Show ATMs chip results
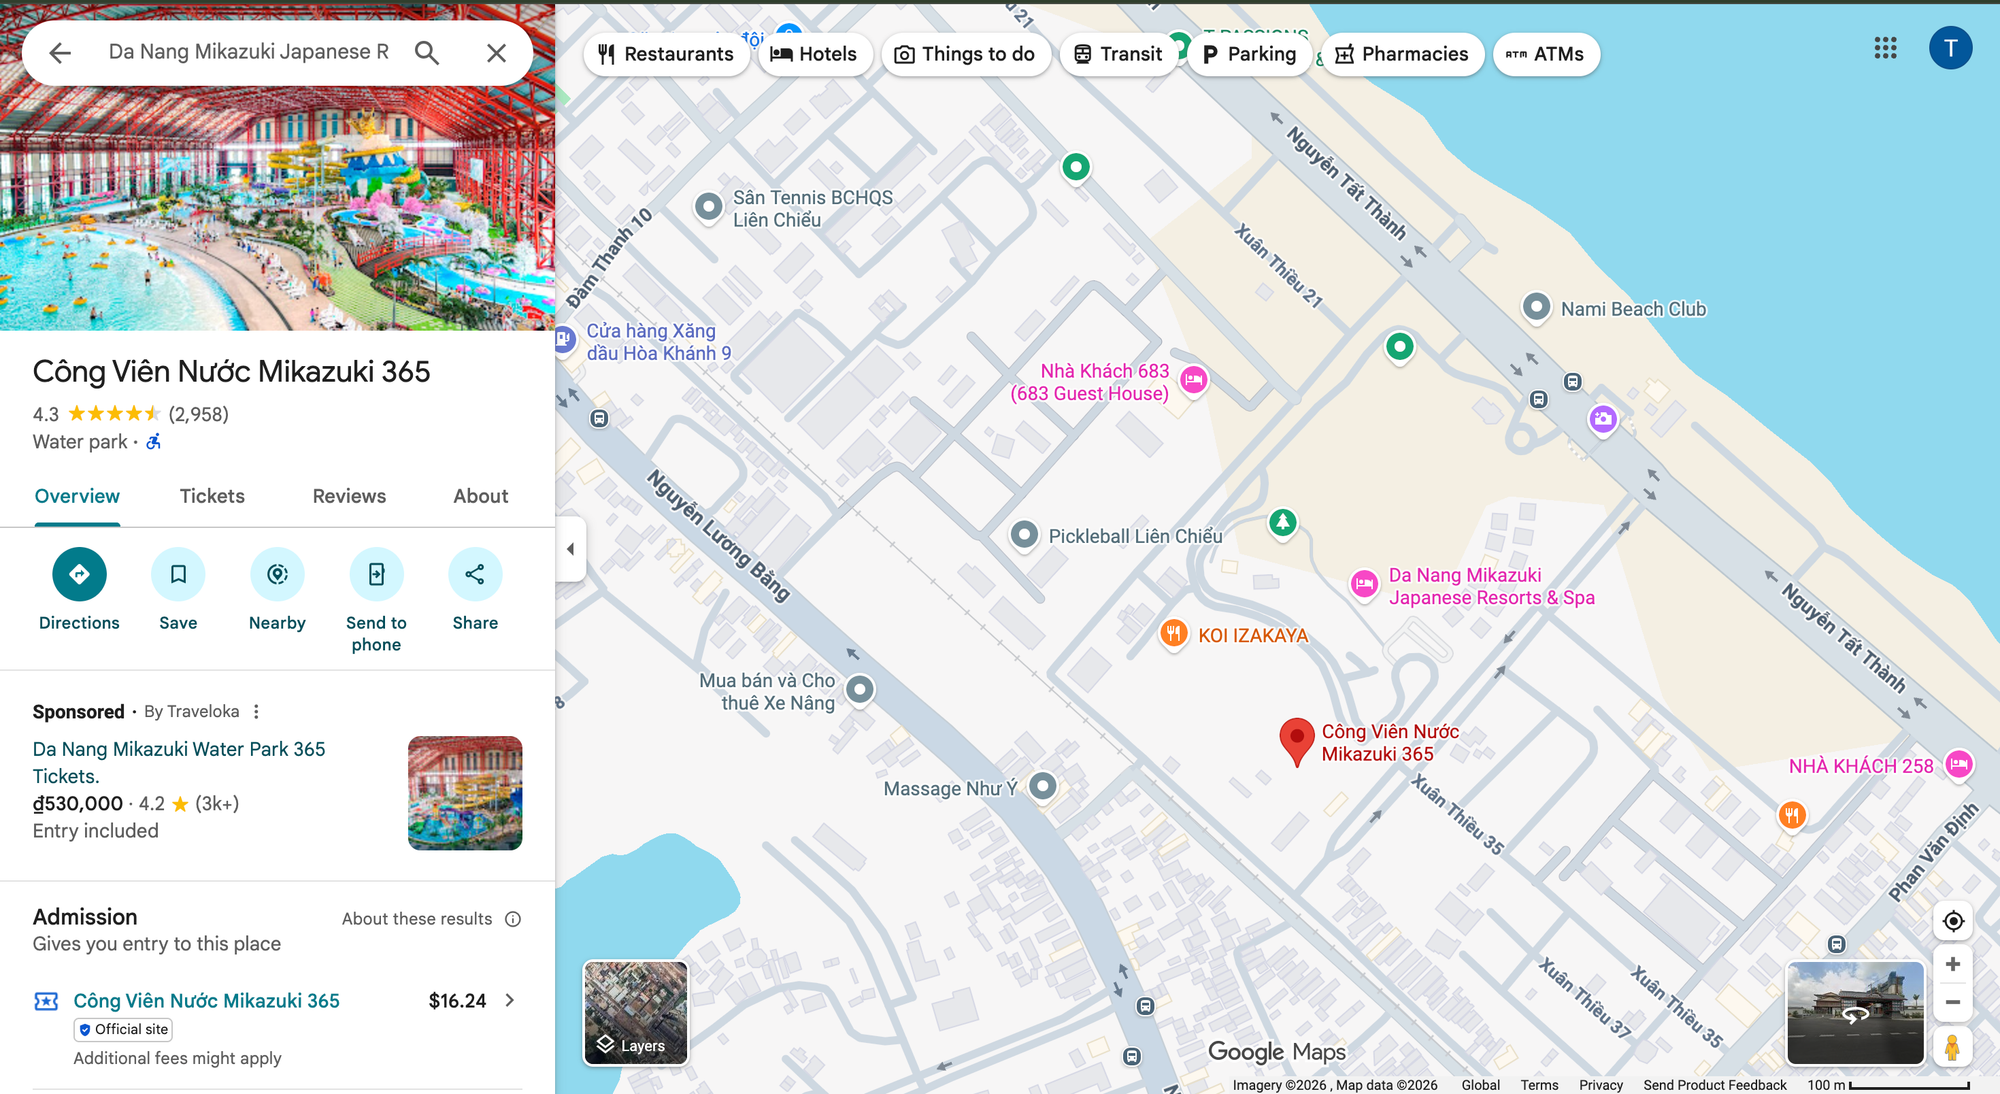This screenshot has height=1094, width=2000. click(1546, 54)
